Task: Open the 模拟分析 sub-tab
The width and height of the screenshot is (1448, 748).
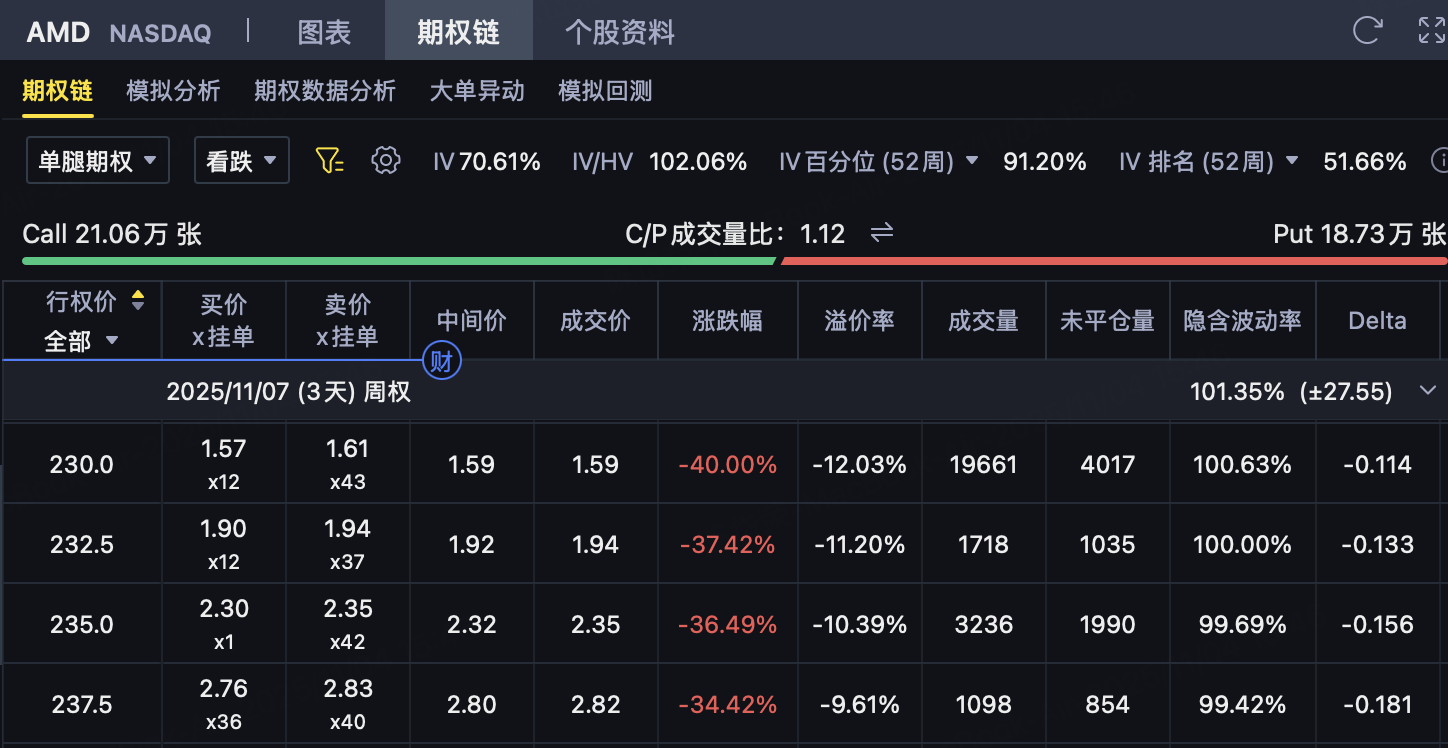Action: (173, 91)
